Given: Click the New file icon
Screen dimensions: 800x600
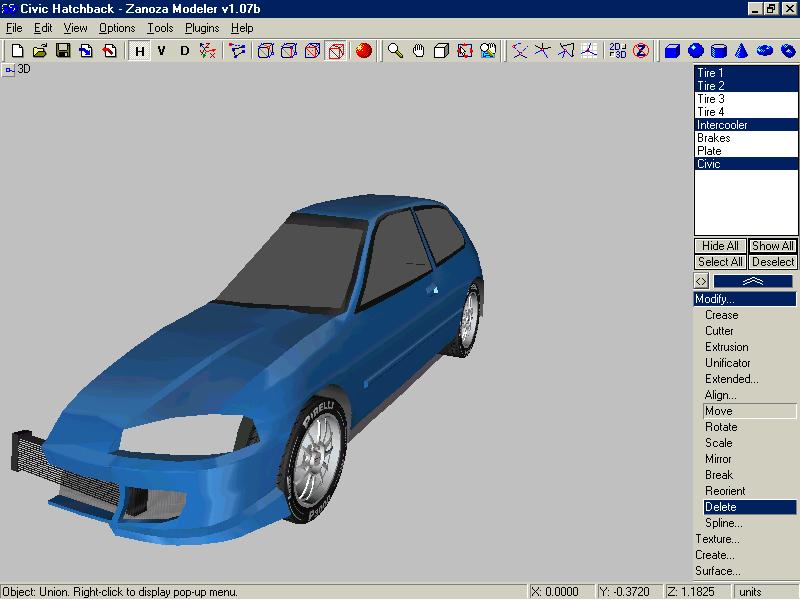Looking at the screenshot, I should [17, 51].
